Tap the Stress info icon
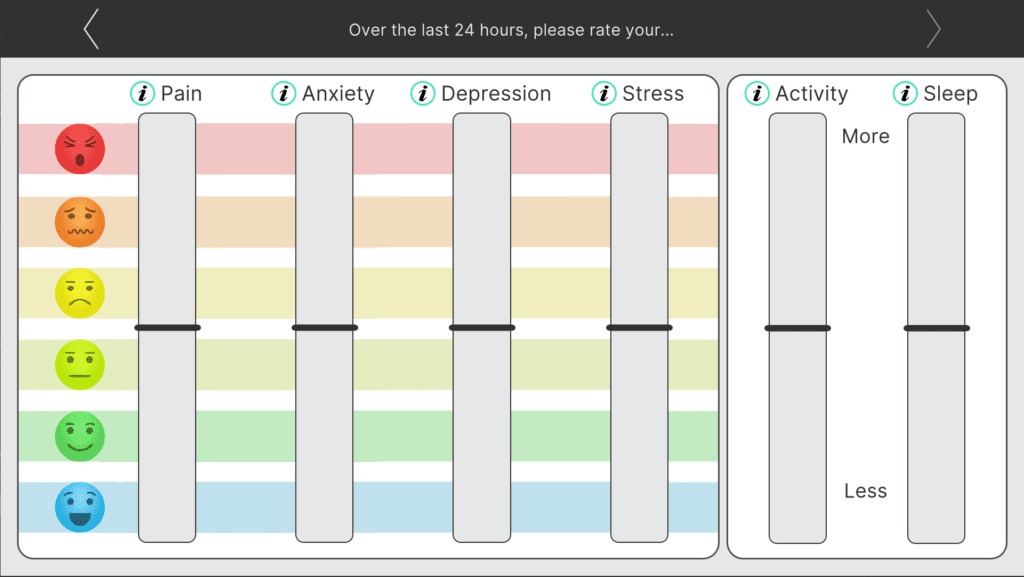 click(604, 94)
